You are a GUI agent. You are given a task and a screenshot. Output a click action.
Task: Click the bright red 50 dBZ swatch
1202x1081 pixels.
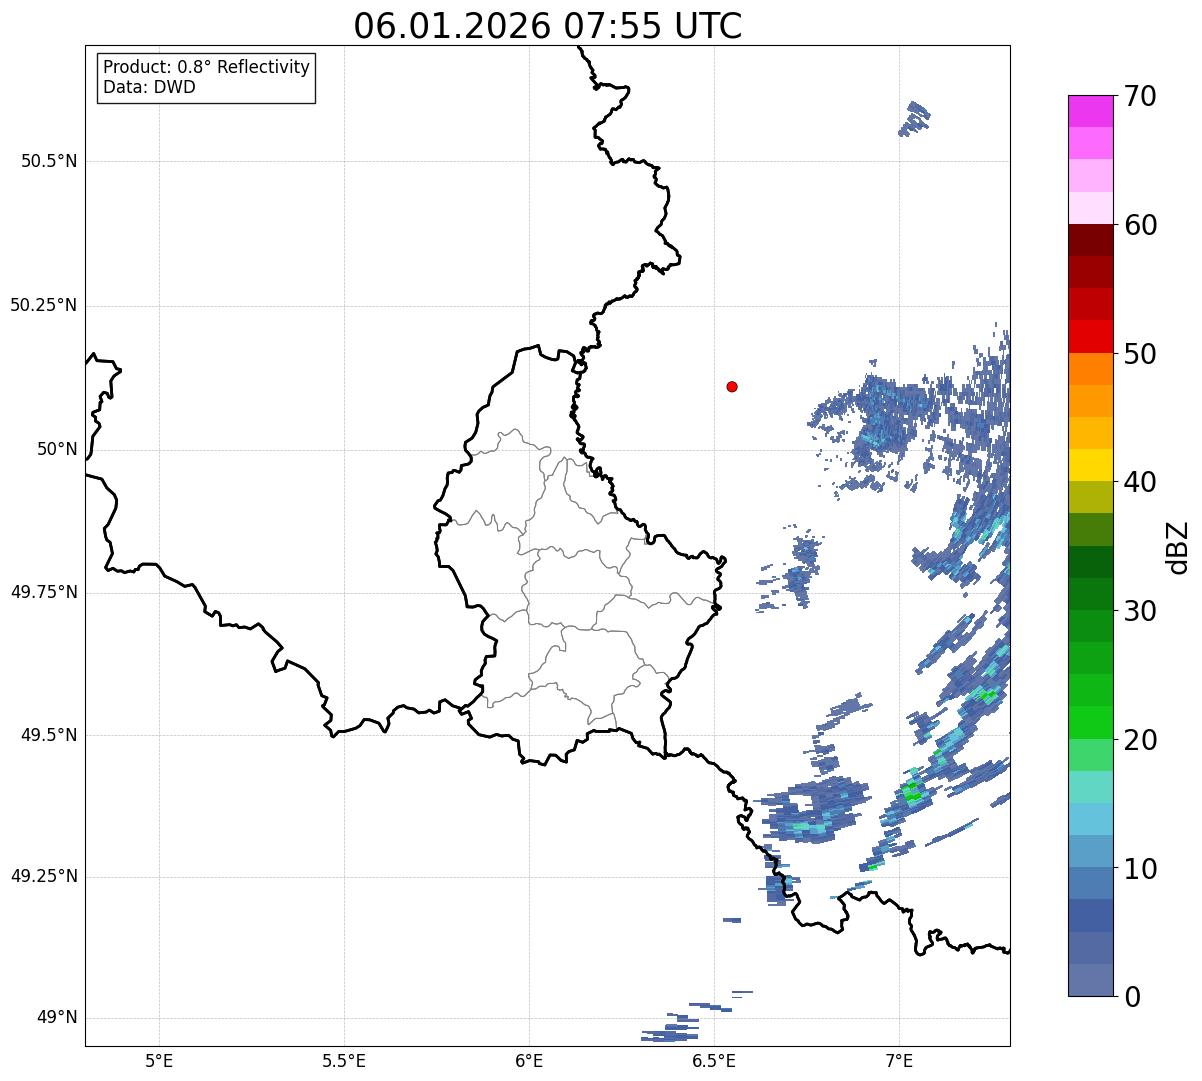[x=1090, y=337]
